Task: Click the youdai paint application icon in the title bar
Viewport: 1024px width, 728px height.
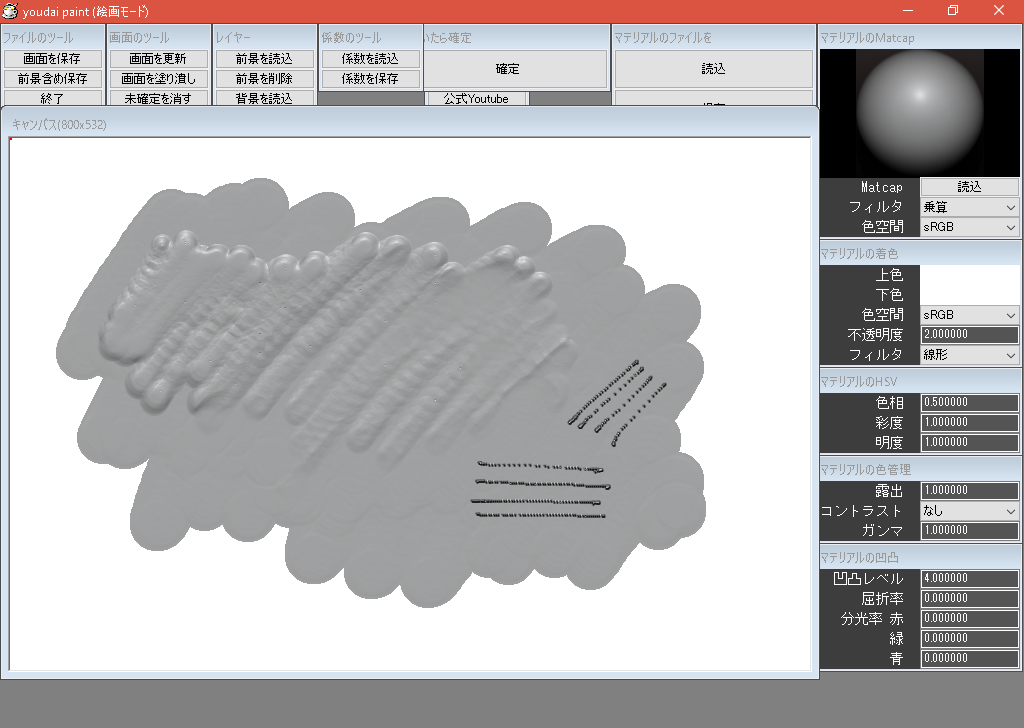Action: point(10,11)
